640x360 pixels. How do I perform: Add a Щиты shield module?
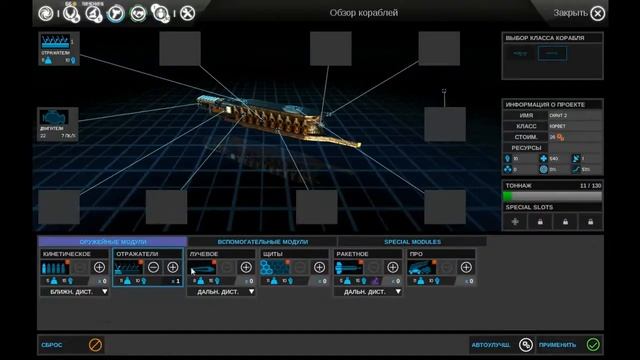click(320, 267)
